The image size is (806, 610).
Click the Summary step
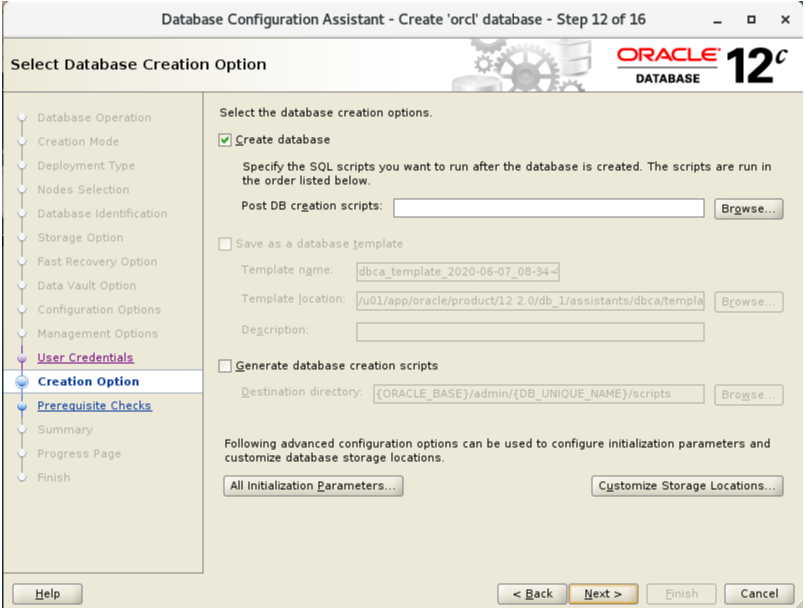point(65,430)
